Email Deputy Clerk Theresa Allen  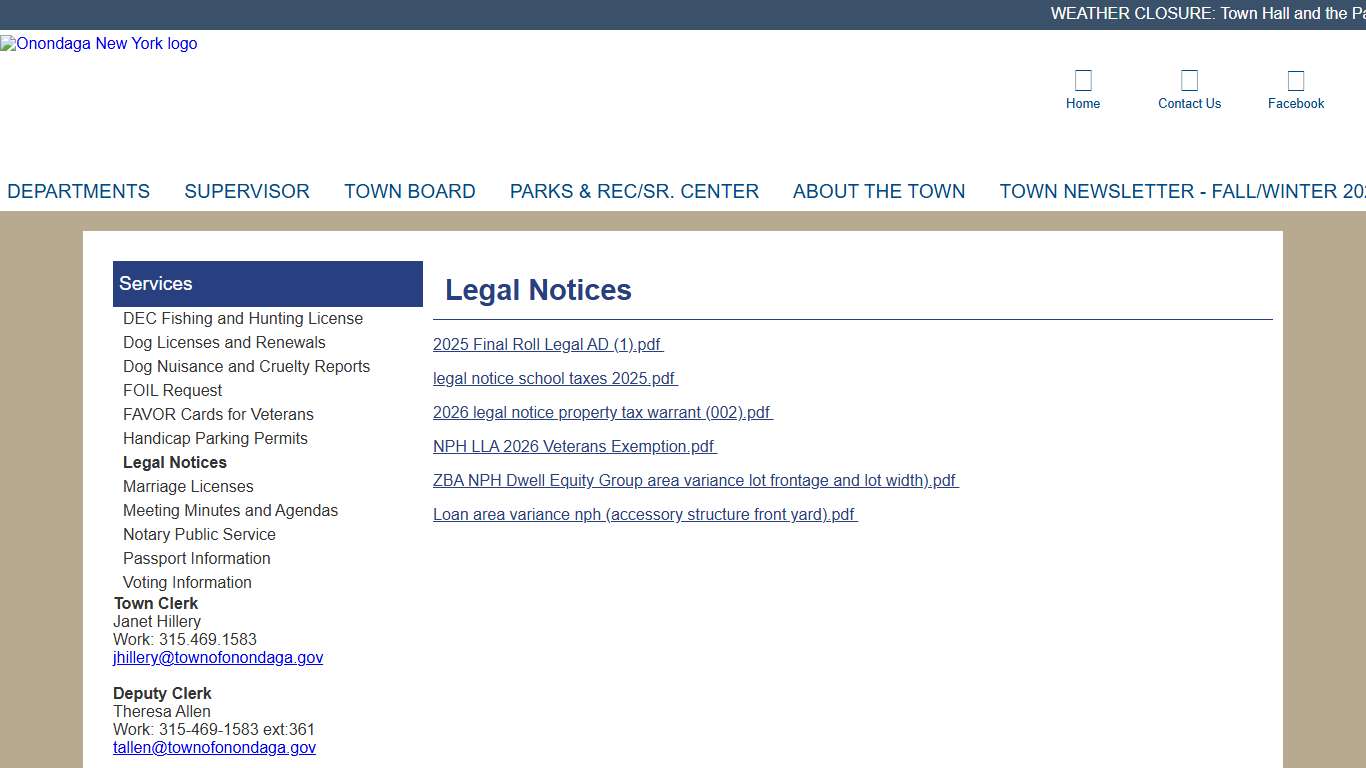tap(214, 747)
